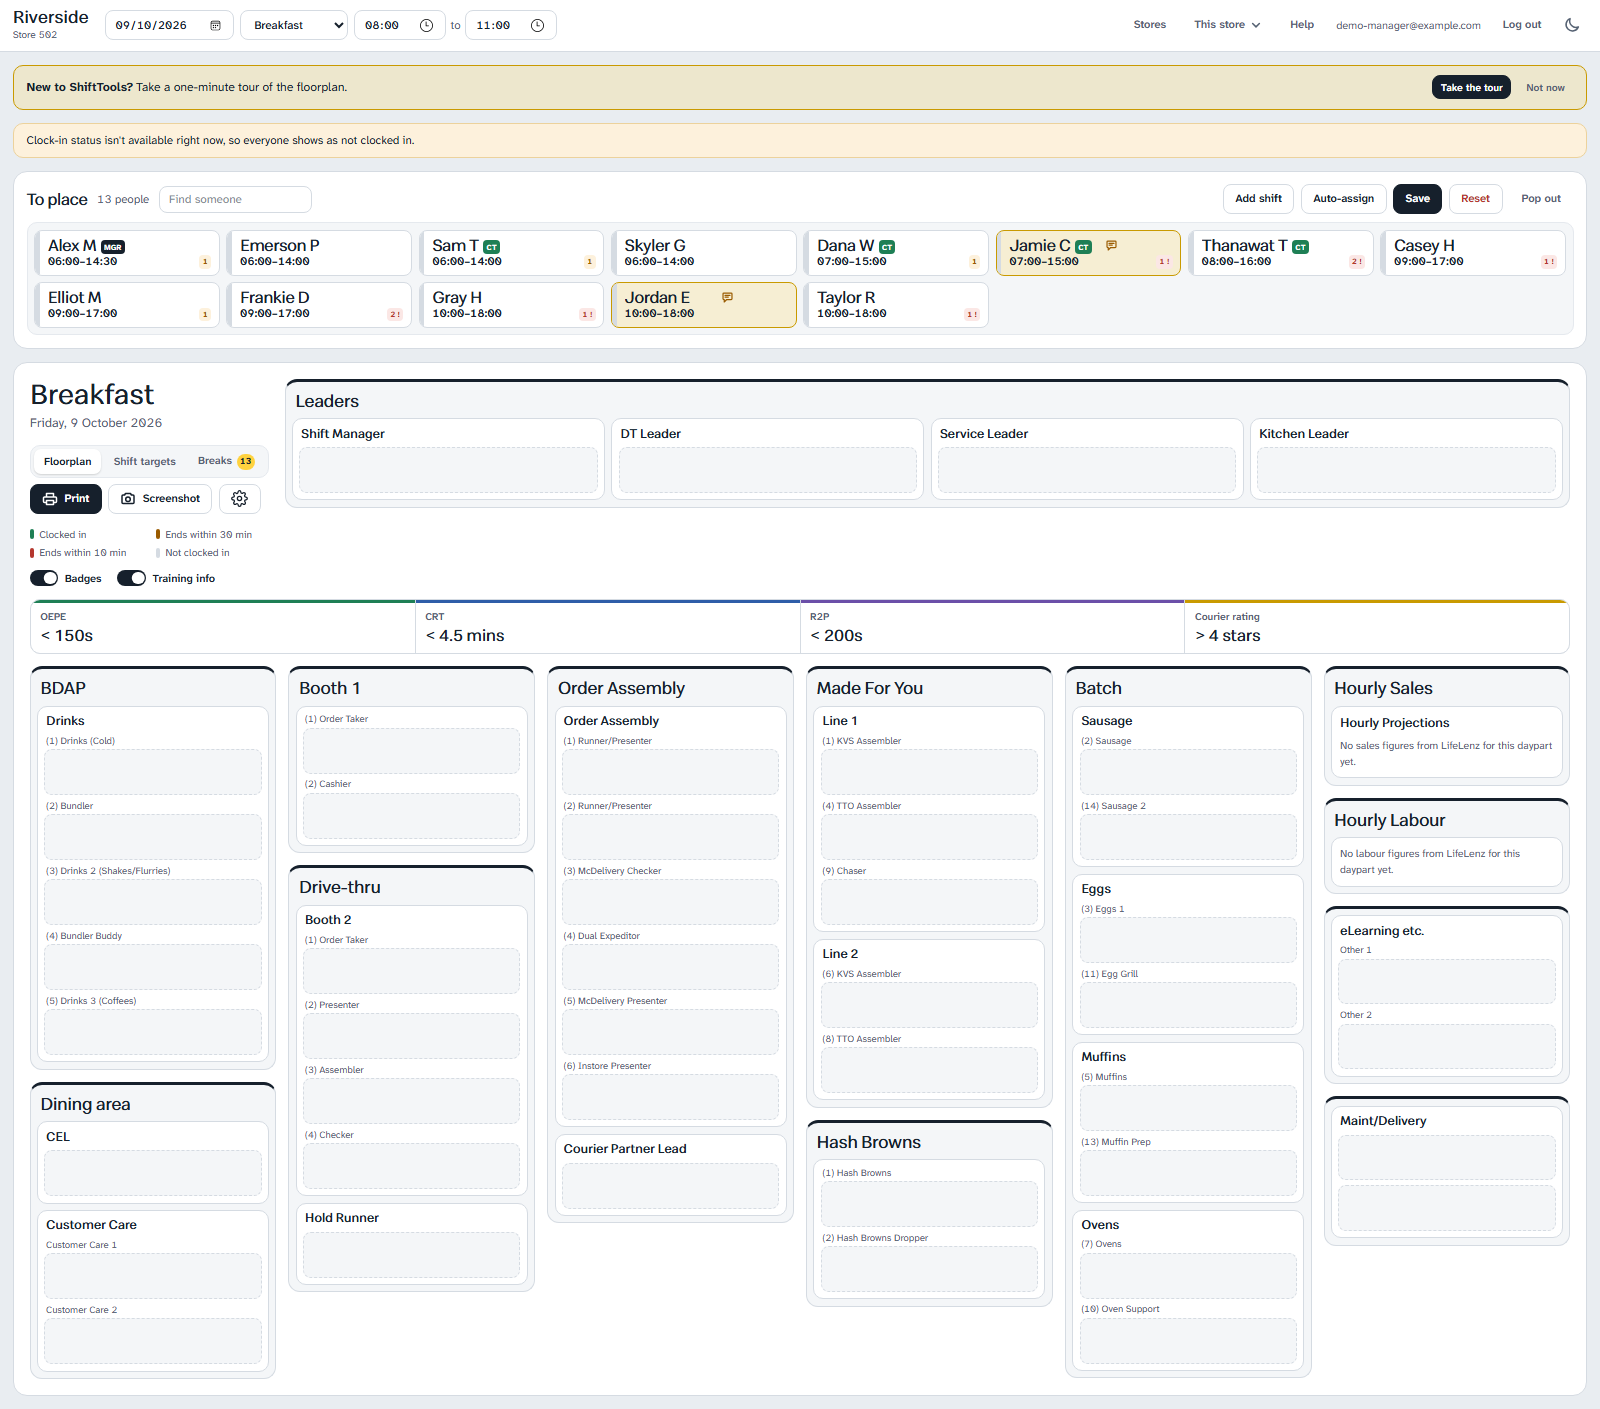Print the Breakfast floorplan
The height and width of the screenshot is (1409, 1600).
[66, 498]
